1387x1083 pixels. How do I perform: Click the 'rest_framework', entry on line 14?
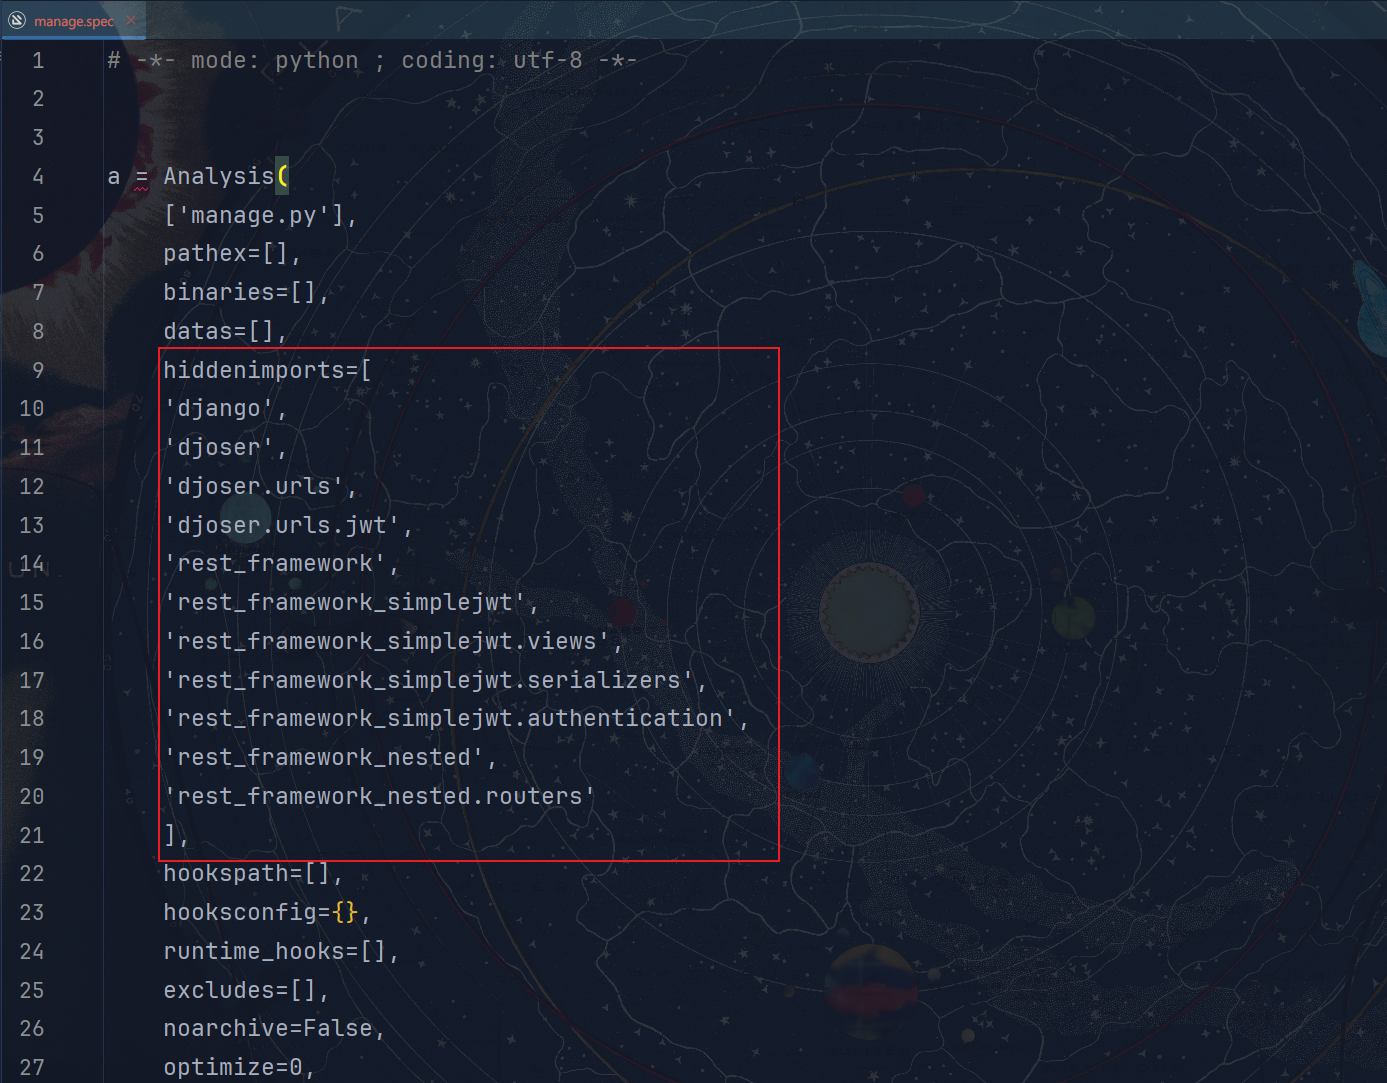pos(281,564)
